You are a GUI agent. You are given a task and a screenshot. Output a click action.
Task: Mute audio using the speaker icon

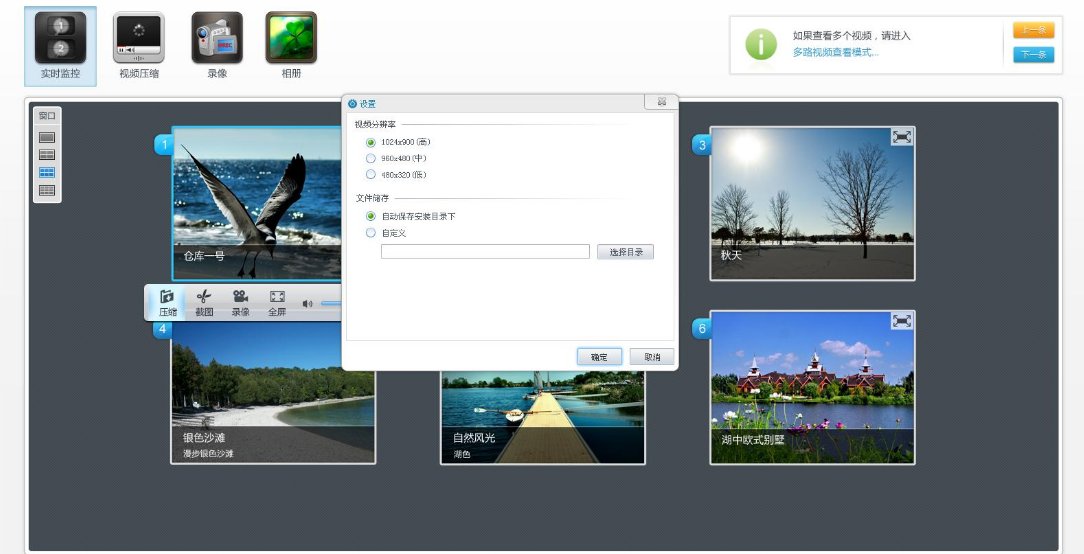coord(308,304)
